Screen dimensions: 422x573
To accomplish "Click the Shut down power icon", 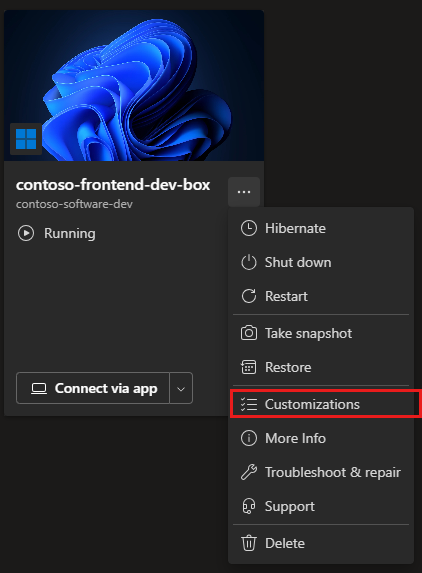I will [248, 262].
